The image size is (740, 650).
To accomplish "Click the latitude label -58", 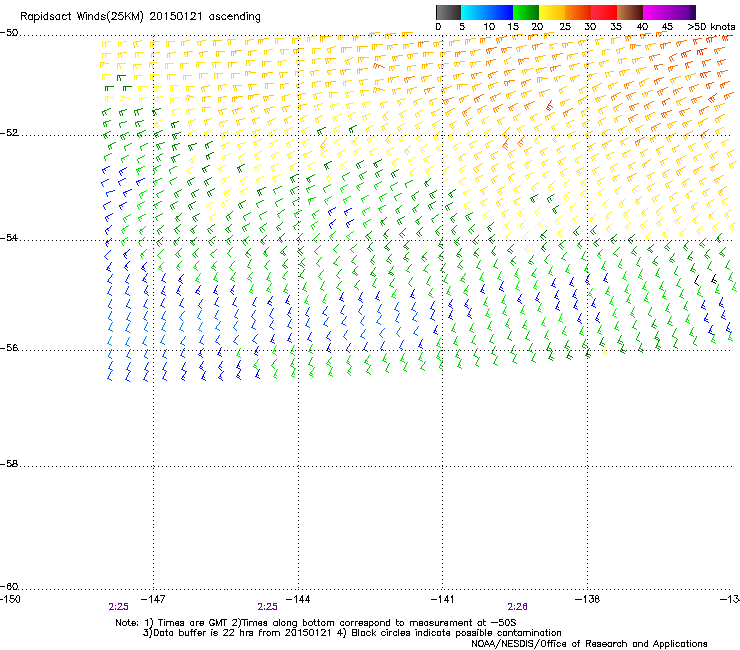I will [9, 464].
